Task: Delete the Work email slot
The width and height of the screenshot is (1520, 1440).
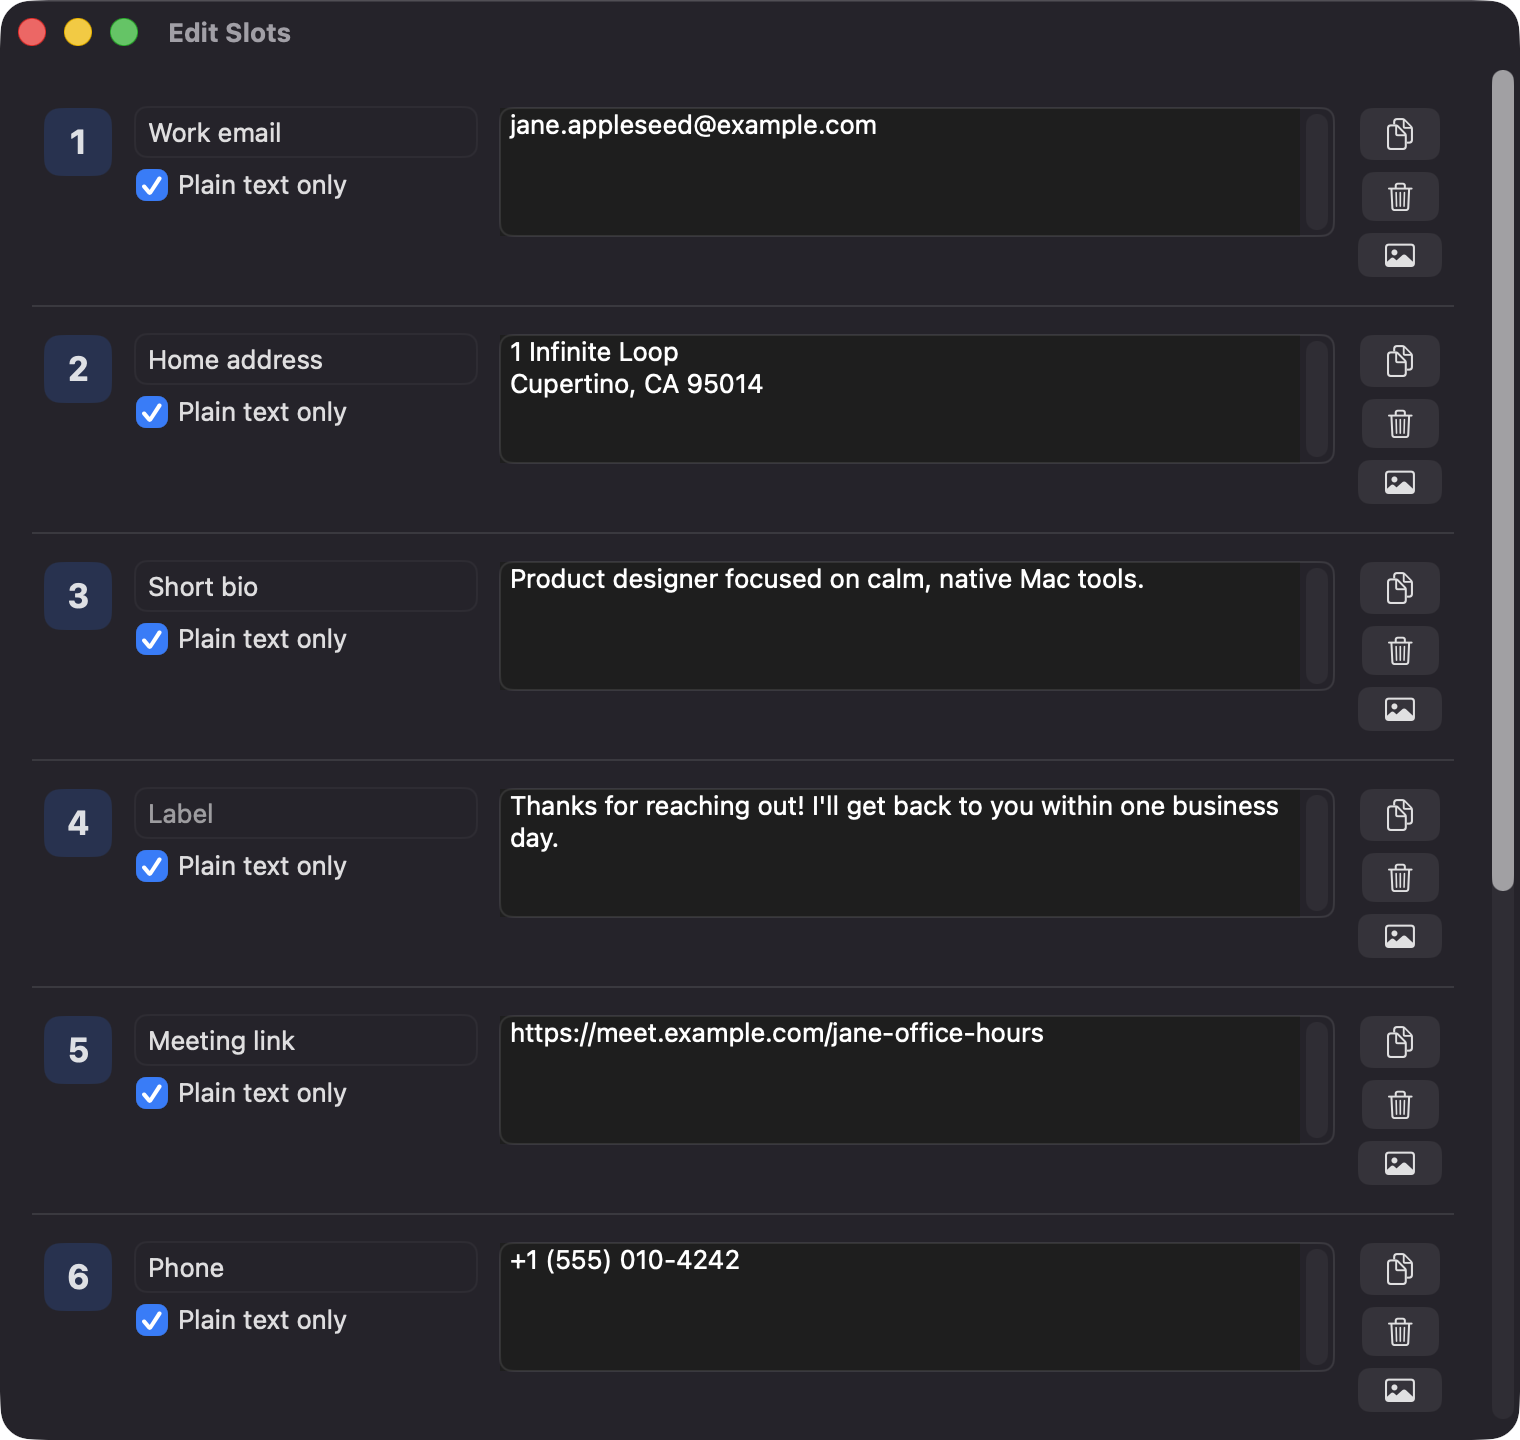Action: tap(1400, 197)
